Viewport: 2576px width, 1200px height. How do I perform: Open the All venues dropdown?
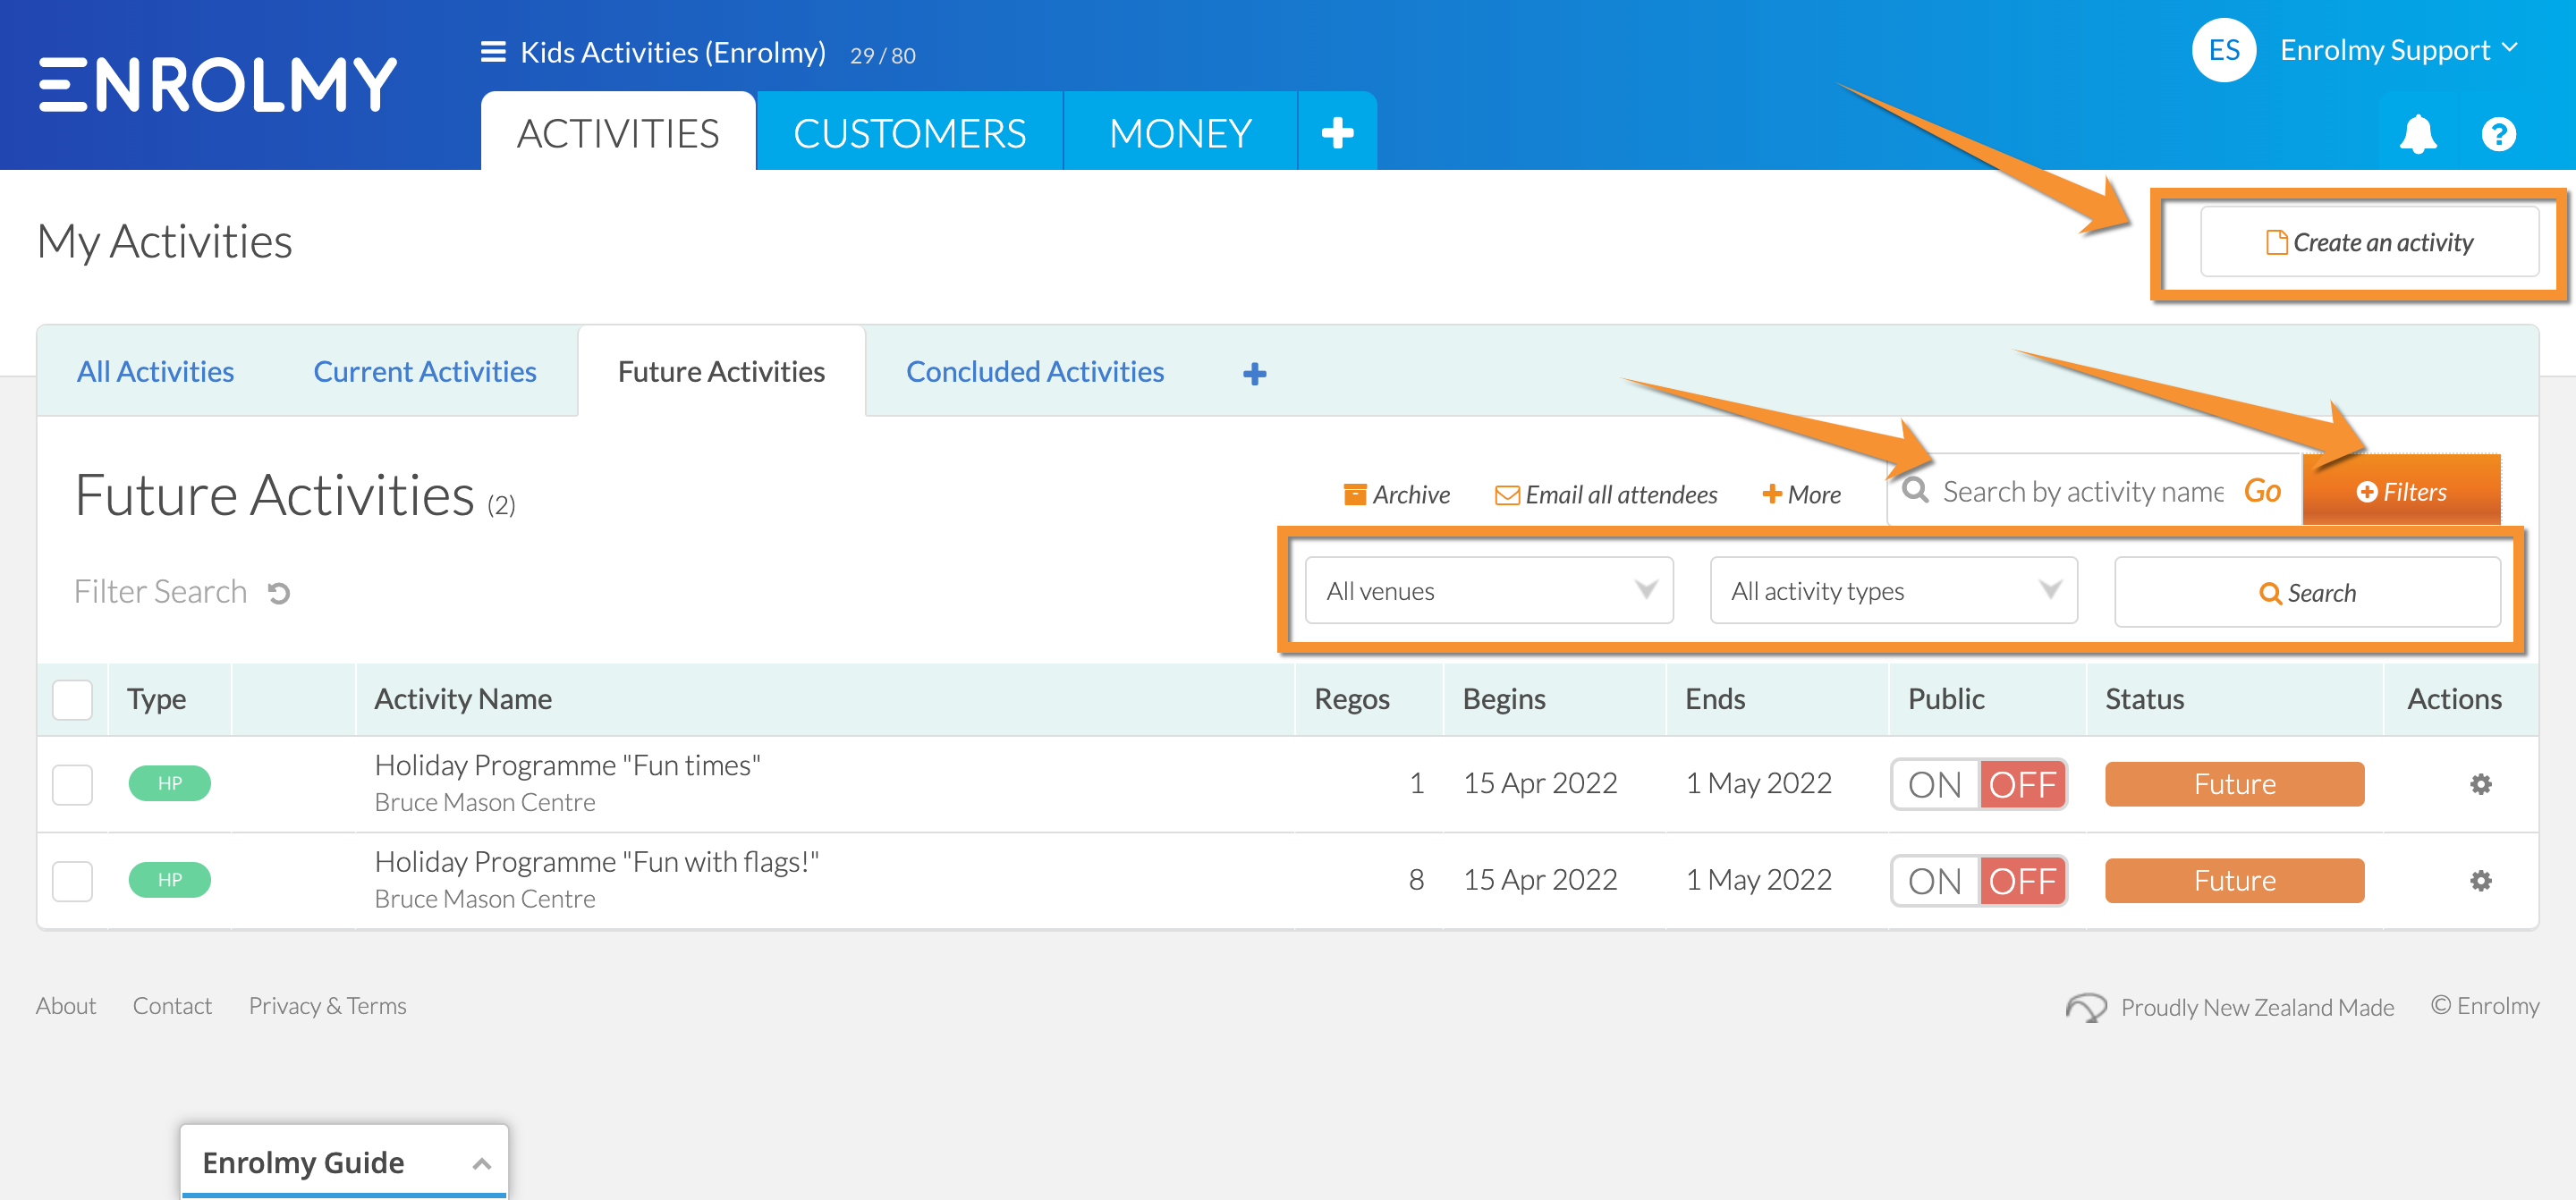(x=1489, y=590)
